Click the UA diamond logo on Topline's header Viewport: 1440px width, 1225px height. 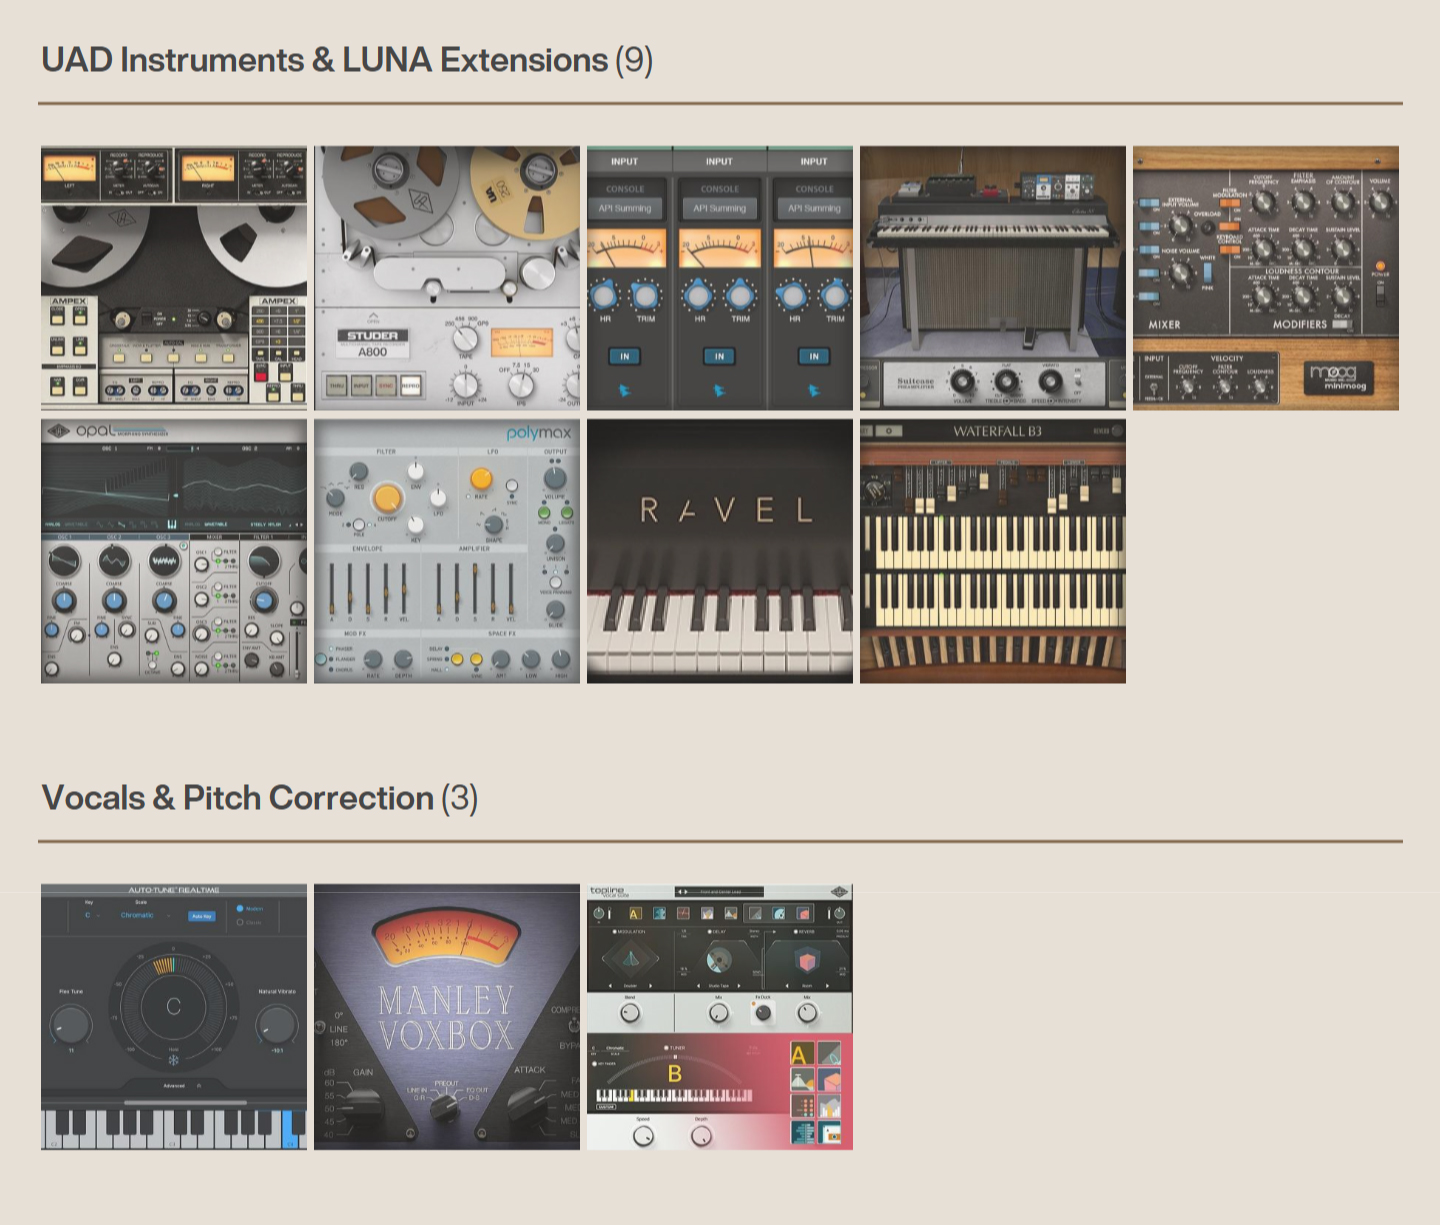(839, 893)
